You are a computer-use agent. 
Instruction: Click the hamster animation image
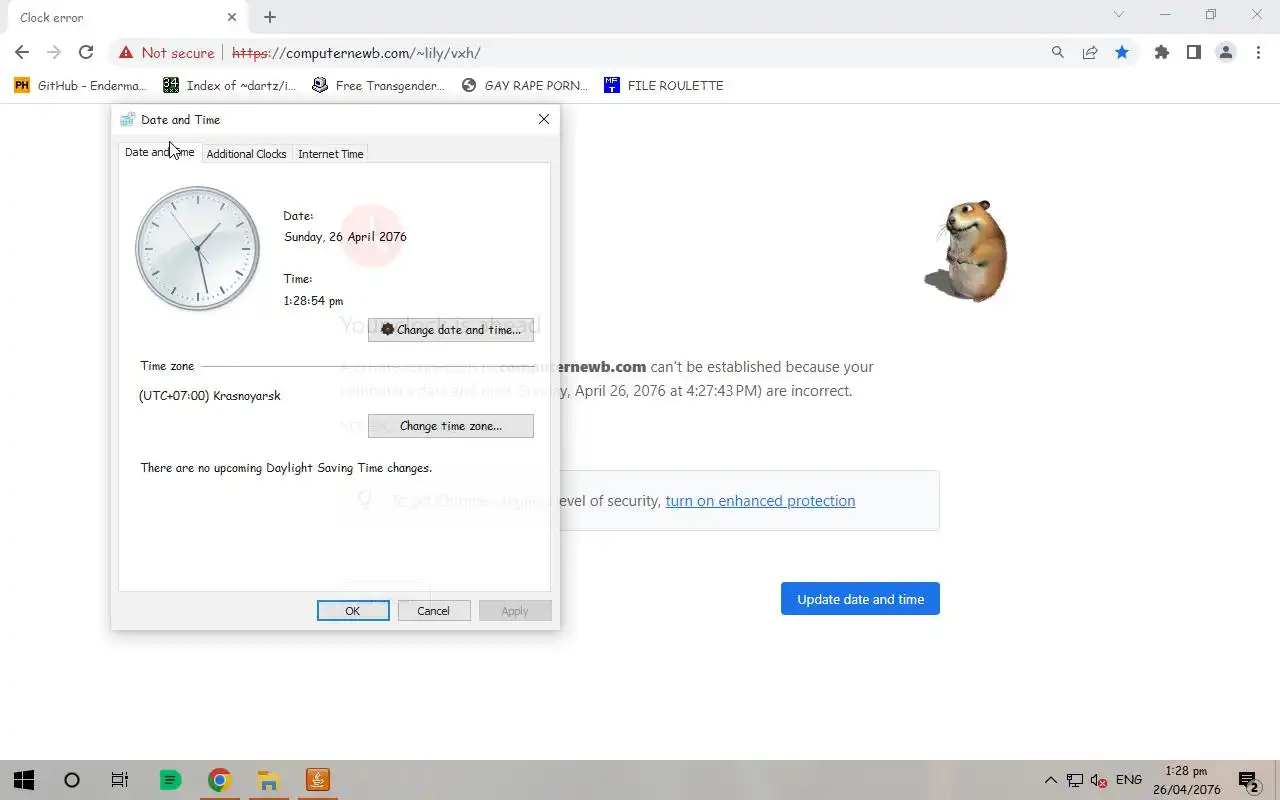tap(966, 250)
